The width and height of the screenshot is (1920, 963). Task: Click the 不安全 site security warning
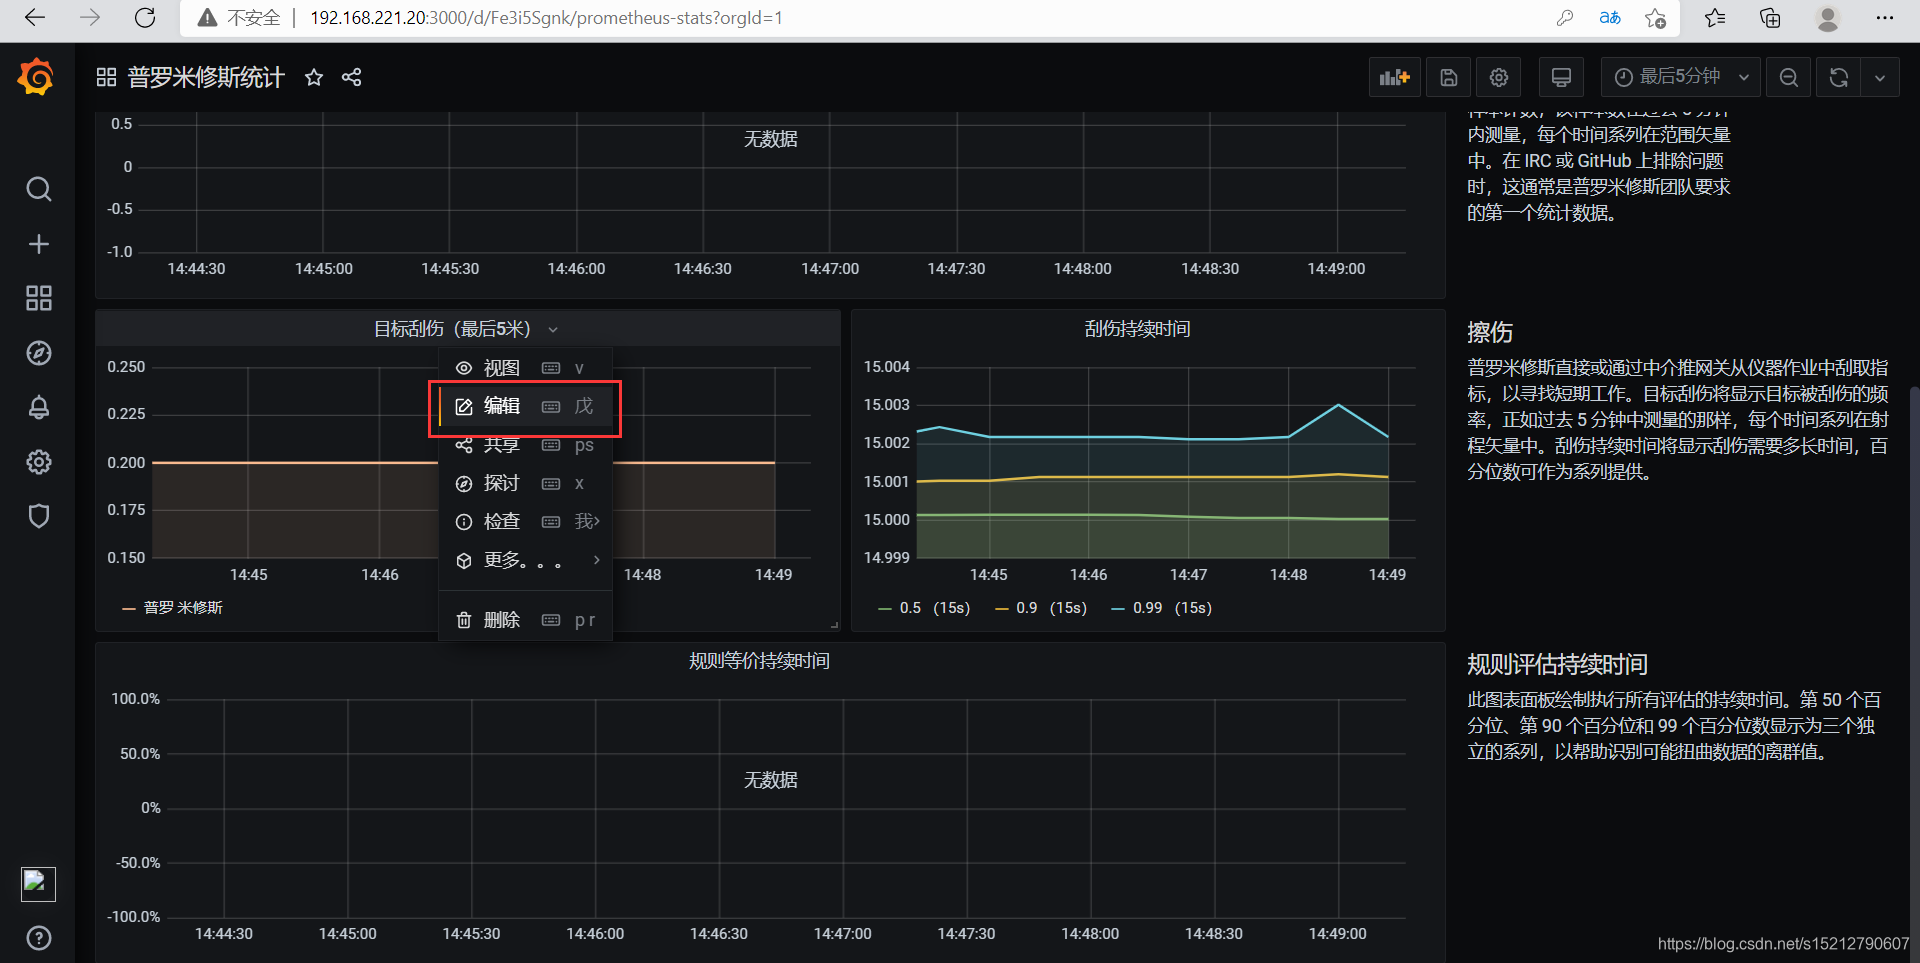pyautogui.click(x=239, y=18)
